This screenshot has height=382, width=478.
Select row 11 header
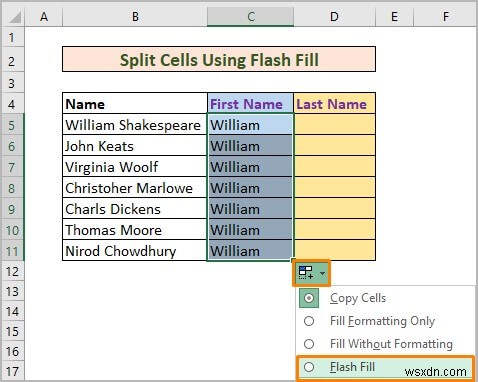tap(13, 251)
